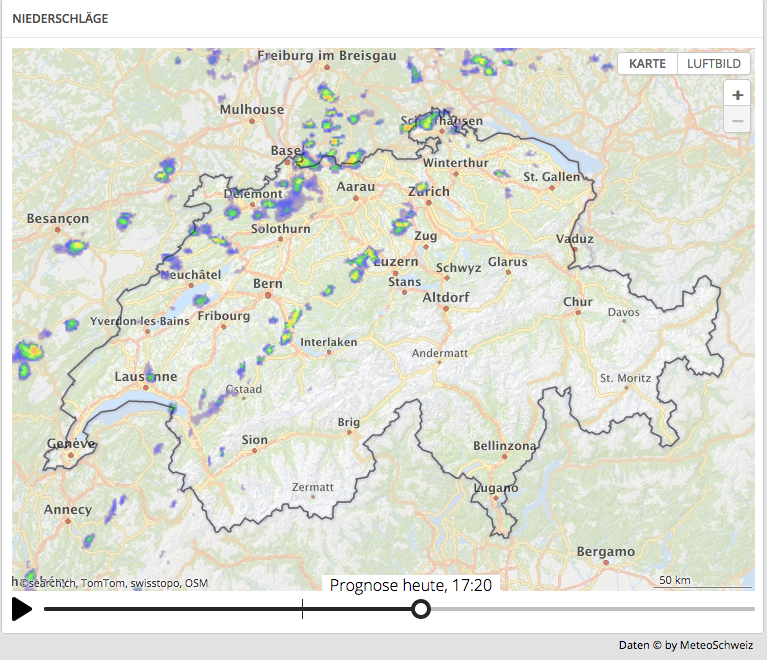Open the TomTom attribution link
767x660 pixels.
pyautogui.click(x=103, y=583)
